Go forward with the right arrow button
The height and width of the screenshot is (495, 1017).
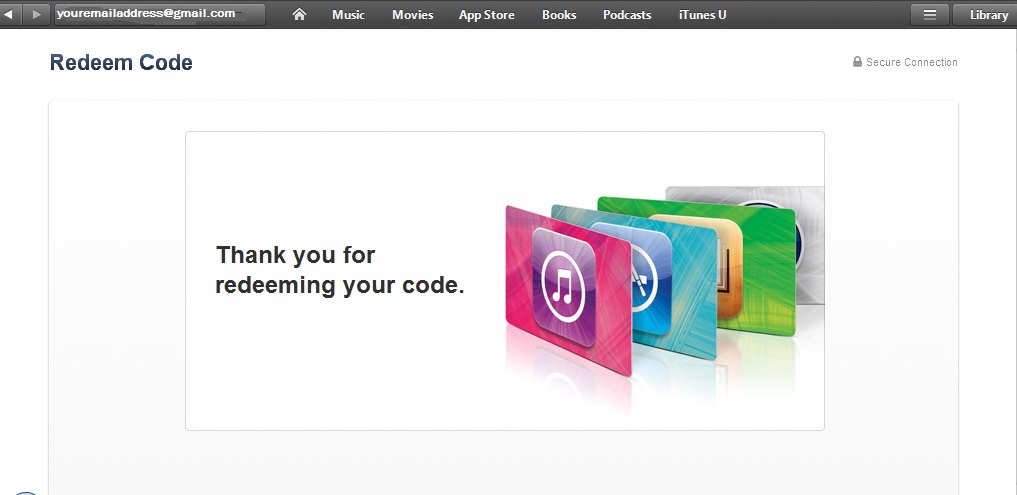[36, 14]
